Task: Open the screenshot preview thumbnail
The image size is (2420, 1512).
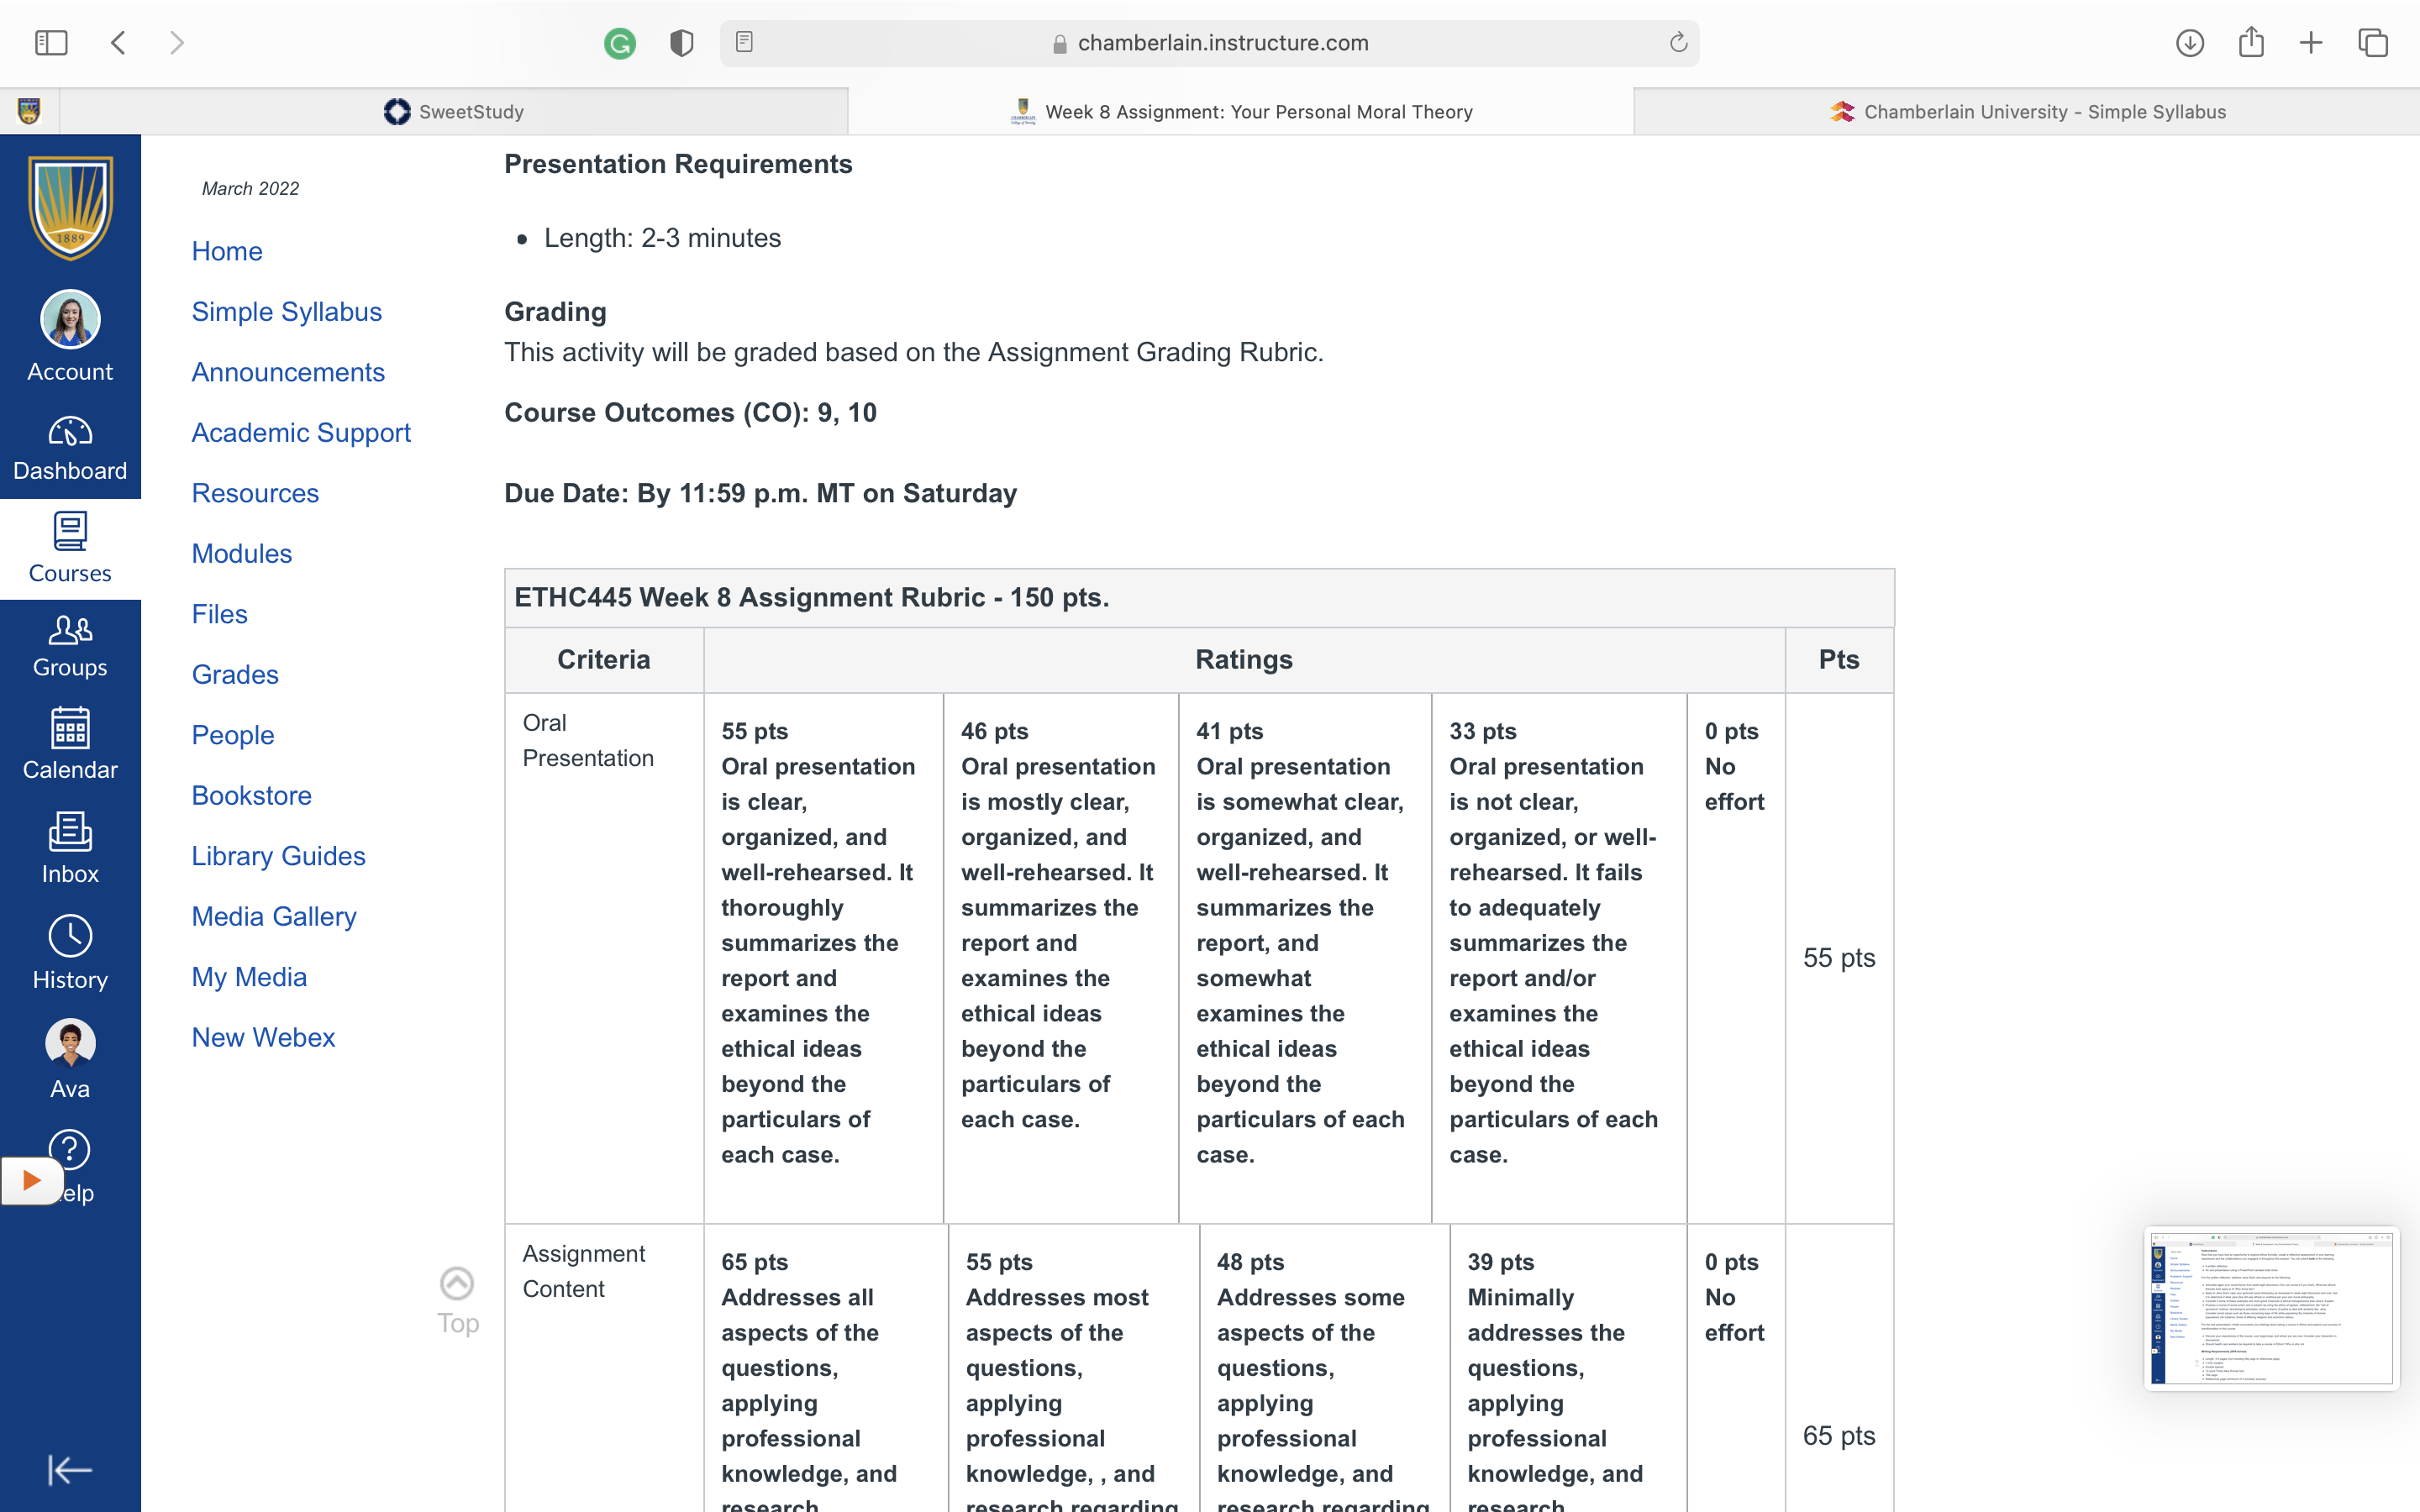Action: [2271, 1308]
